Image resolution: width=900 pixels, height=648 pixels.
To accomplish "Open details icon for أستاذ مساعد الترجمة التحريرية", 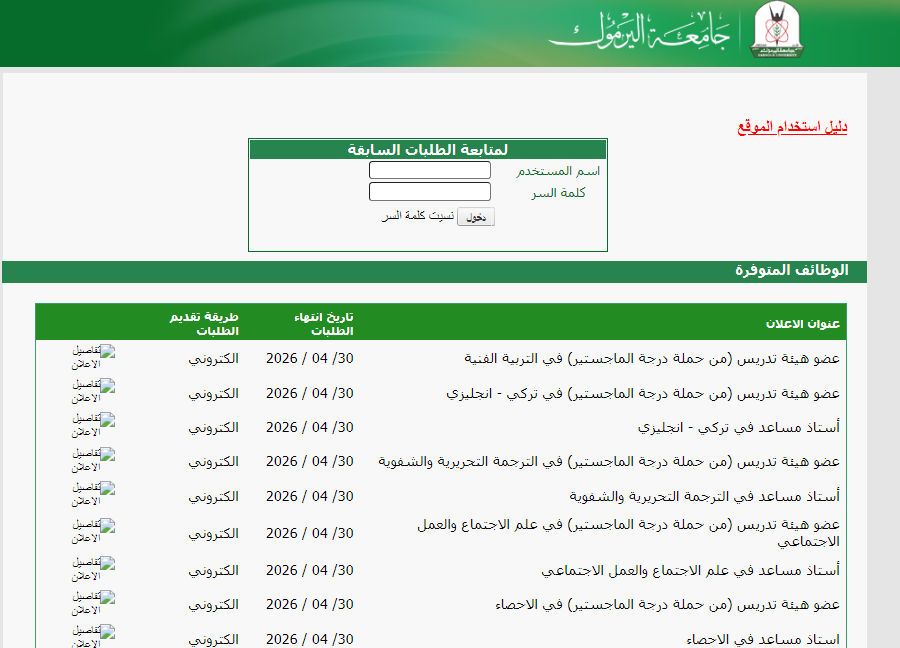I will (94, 495).
